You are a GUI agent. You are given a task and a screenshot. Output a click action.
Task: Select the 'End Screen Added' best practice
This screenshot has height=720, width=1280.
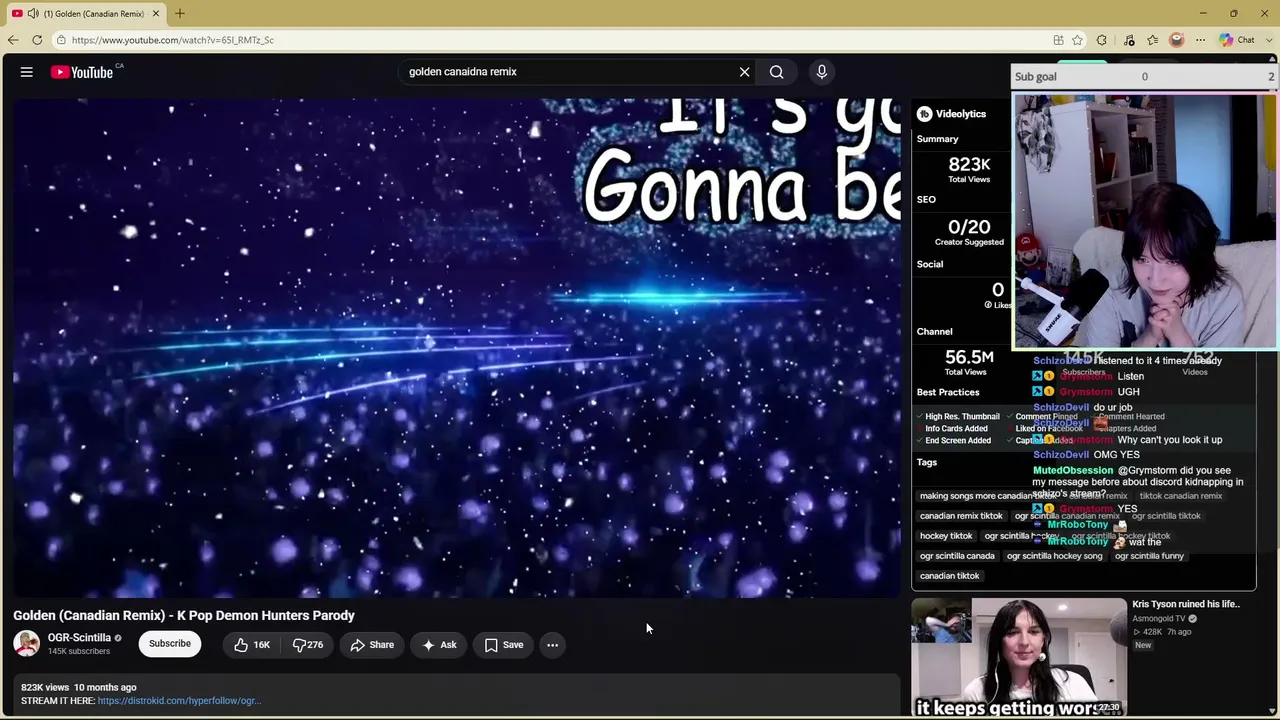coord(953,441)
